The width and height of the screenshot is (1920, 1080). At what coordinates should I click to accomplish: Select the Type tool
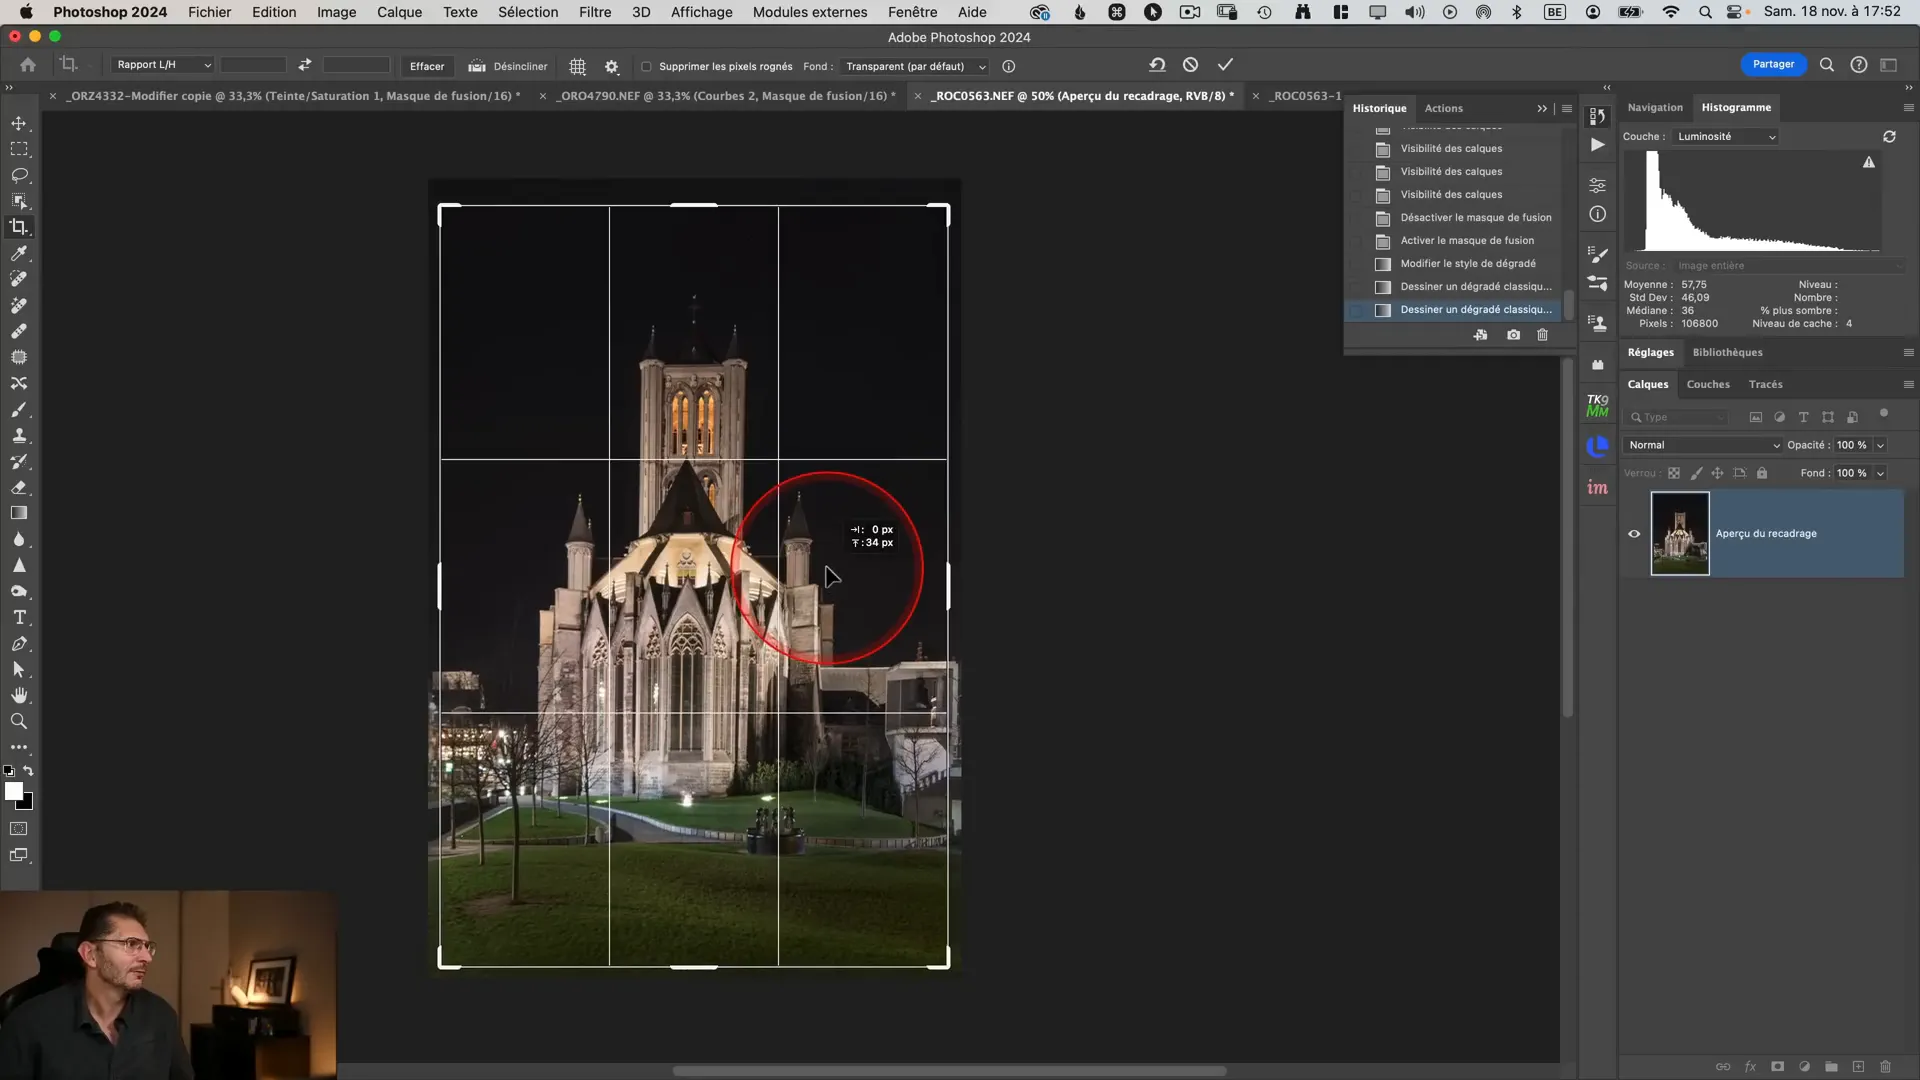click(19, 617)
